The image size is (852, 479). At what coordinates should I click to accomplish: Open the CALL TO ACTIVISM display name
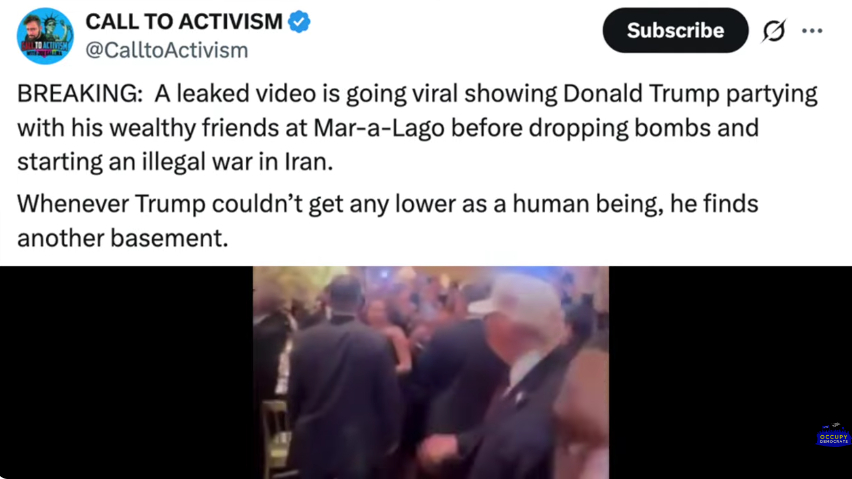click(184, 22)
